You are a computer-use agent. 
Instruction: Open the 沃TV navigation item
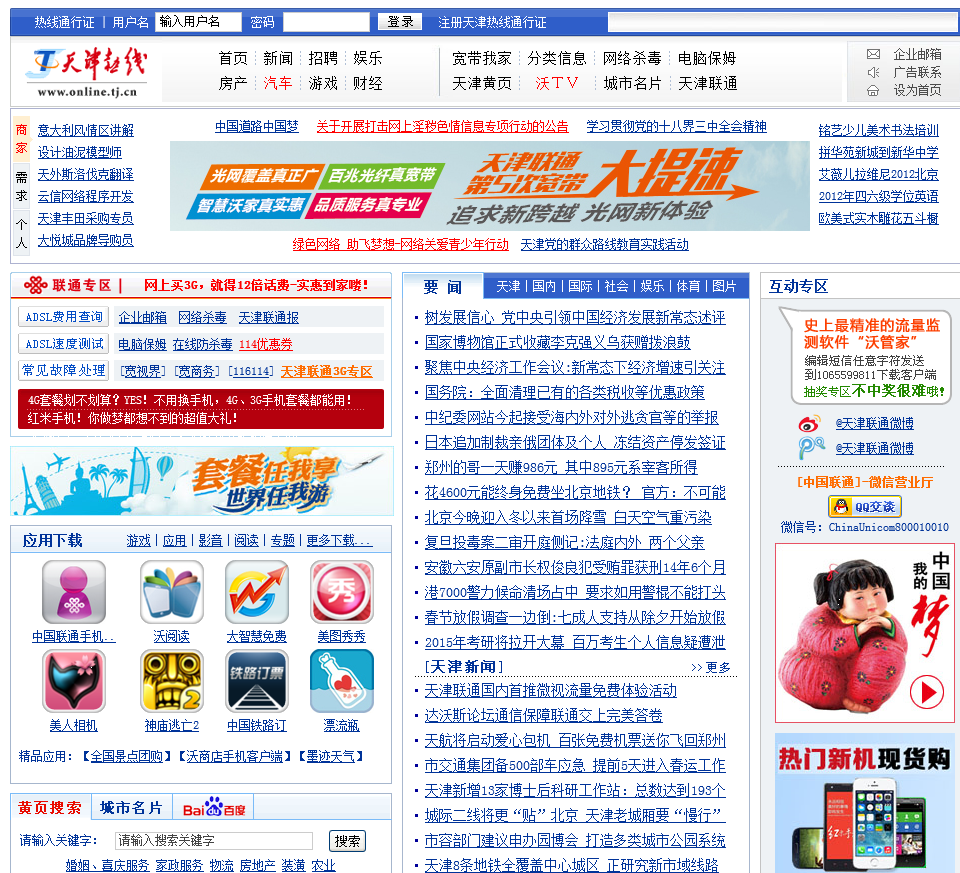click(x=557, y=83)
